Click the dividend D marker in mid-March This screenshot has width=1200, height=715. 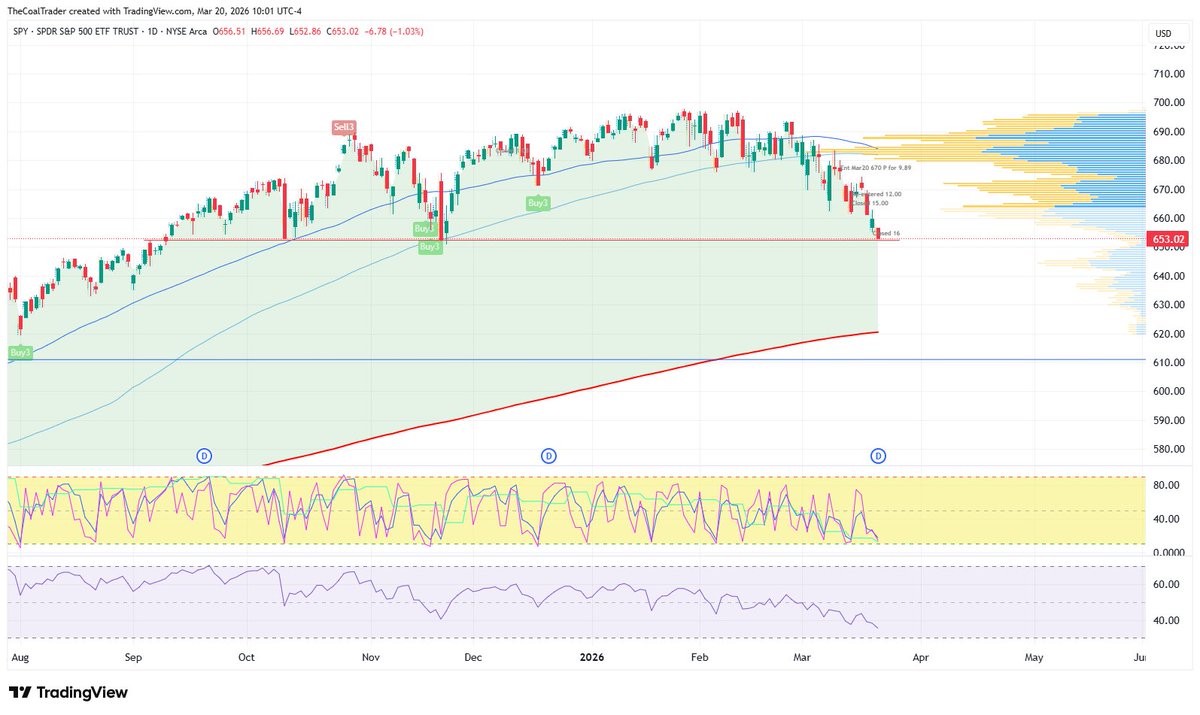point(878,456)
